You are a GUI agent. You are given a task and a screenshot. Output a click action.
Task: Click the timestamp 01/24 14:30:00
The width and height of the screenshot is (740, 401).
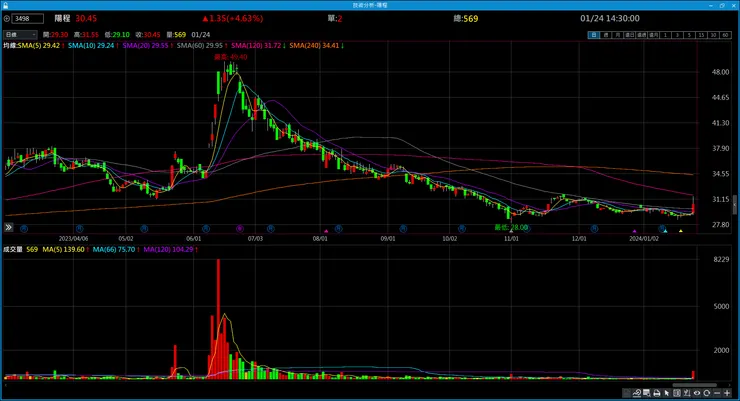(610, 19)
